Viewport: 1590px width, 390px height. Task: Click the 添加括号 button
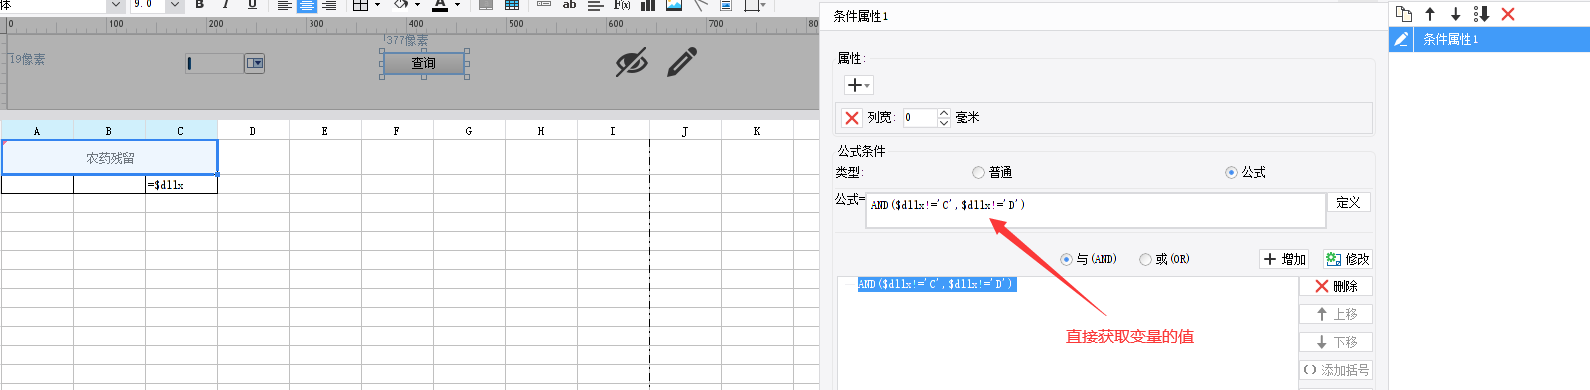click(1336, 370)
